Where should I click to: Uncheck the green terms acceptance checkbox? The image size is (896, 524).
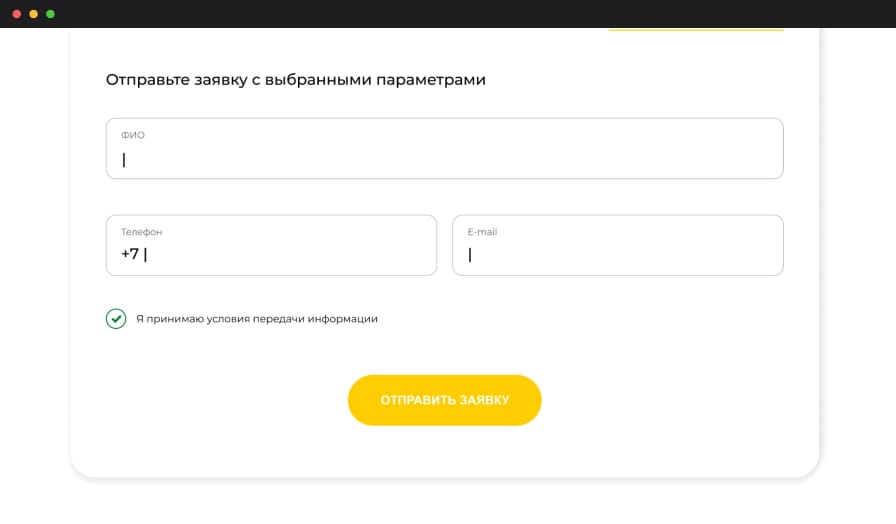click(116, 319)
